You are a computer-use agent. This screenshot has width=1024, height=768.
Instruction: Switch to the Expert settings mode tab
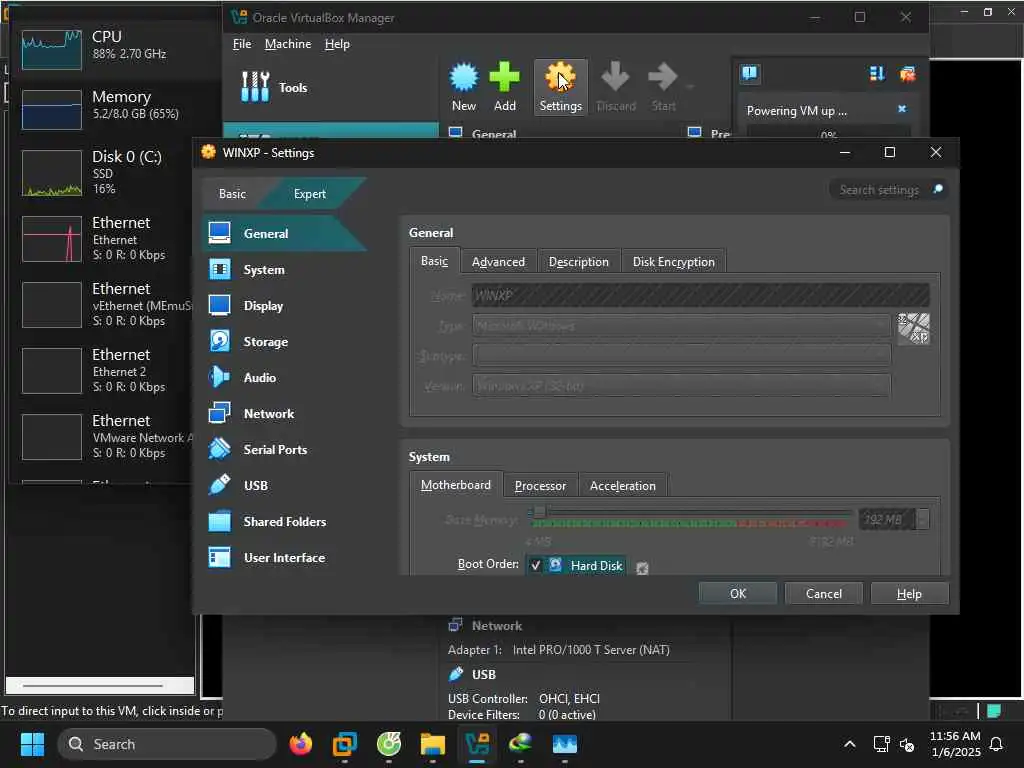click(x=310, y=194)
